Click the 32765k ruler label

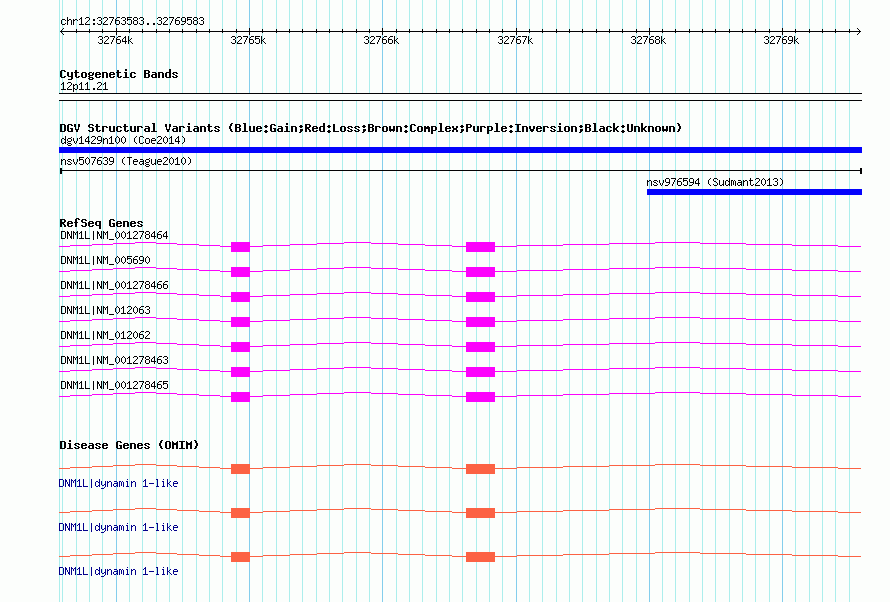tap(248, 40)
